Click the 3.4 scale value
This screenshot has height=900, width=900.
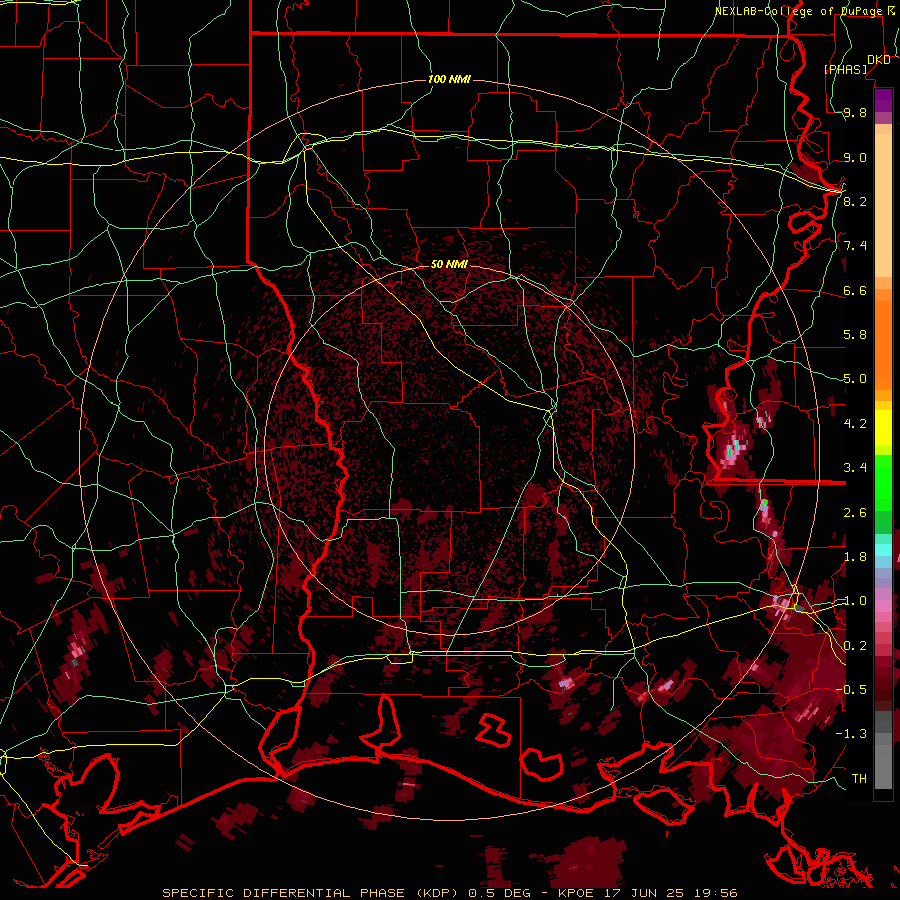click(x=855, y=467)
